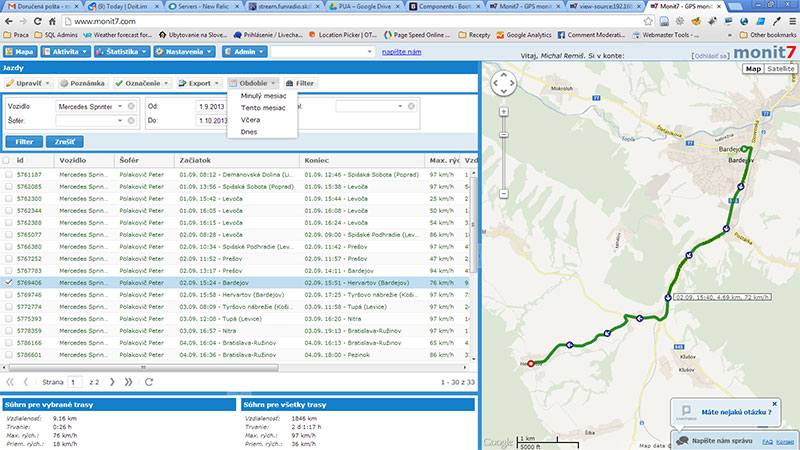Jump to last page of results

(128, 382)
